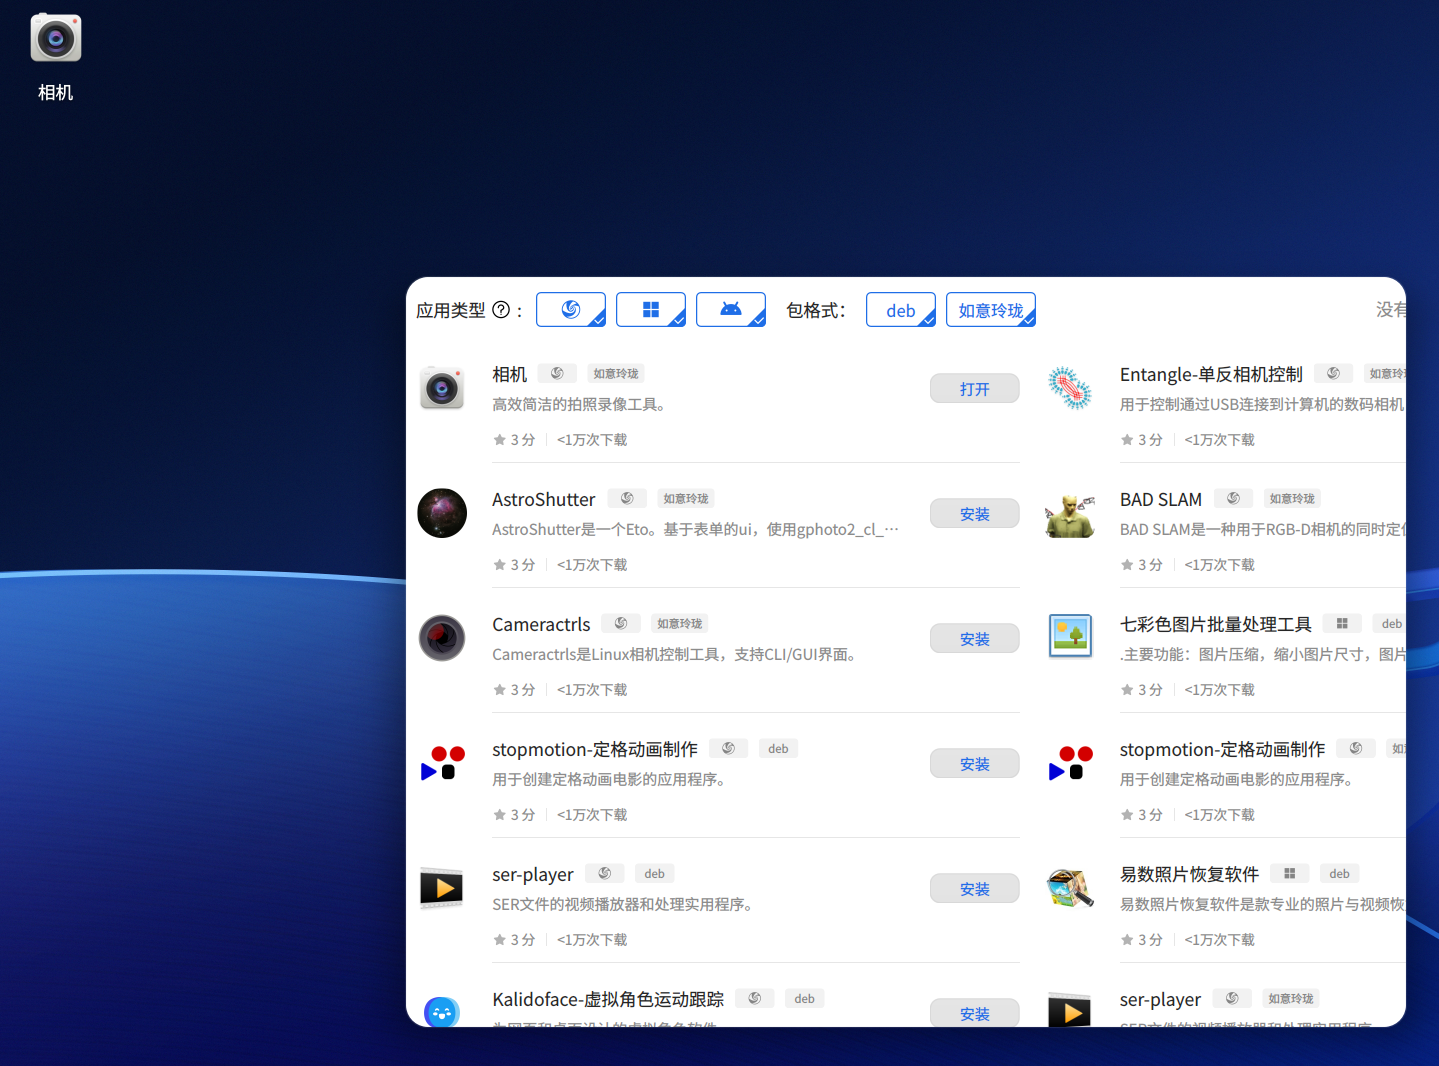Open the installed 相机 app via 打开 button

click(x=974, y=388)
